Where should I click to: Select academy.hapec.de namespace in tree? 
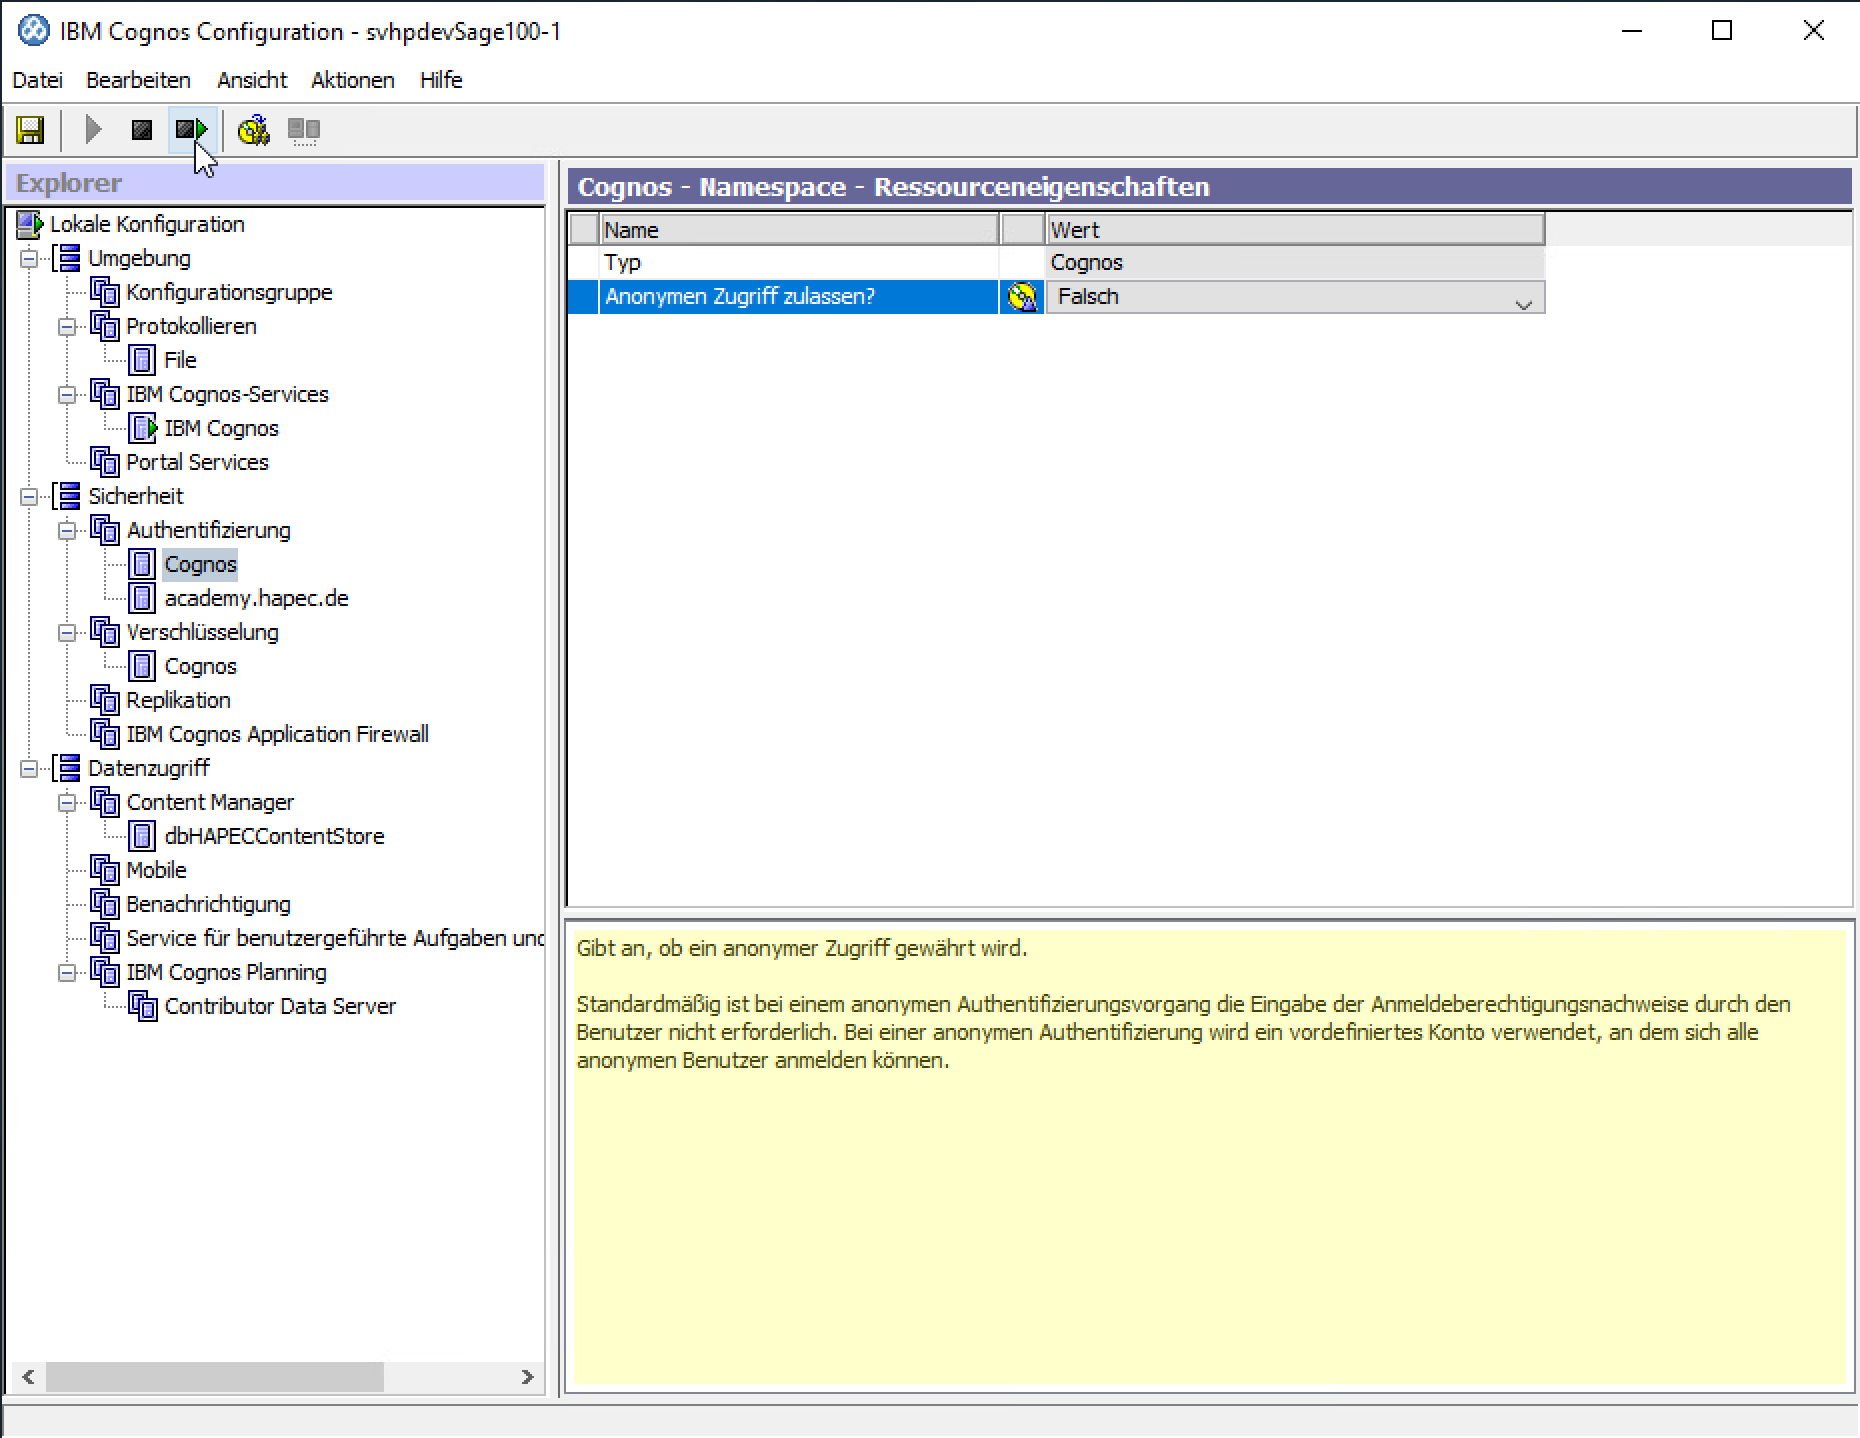[x=256, y=598]
